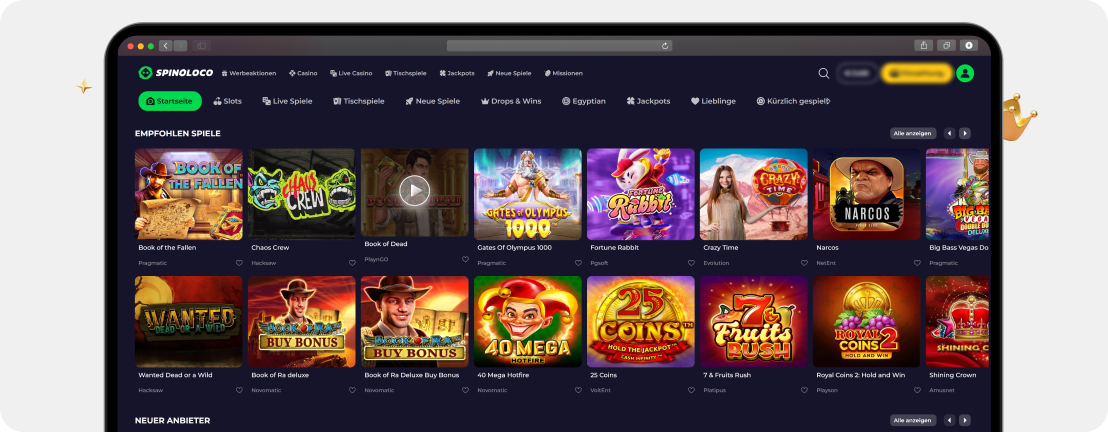Favorite Book of the Fallen heart
The image size is (1108, 432).
coord(239,263)
